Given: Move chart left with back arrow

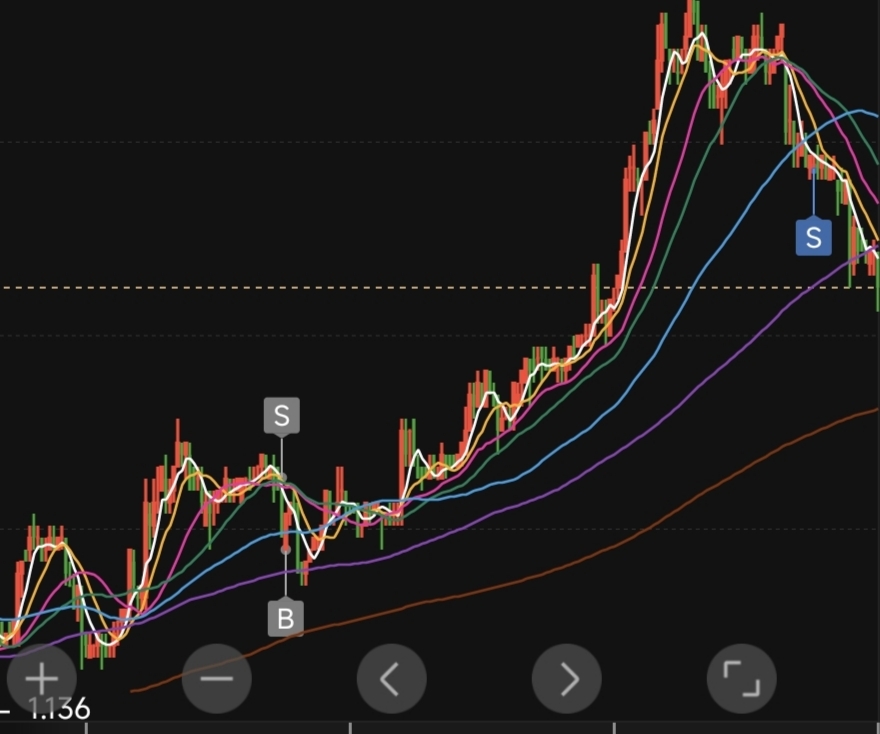Looking at the screenshot, I should pos(392,679).
